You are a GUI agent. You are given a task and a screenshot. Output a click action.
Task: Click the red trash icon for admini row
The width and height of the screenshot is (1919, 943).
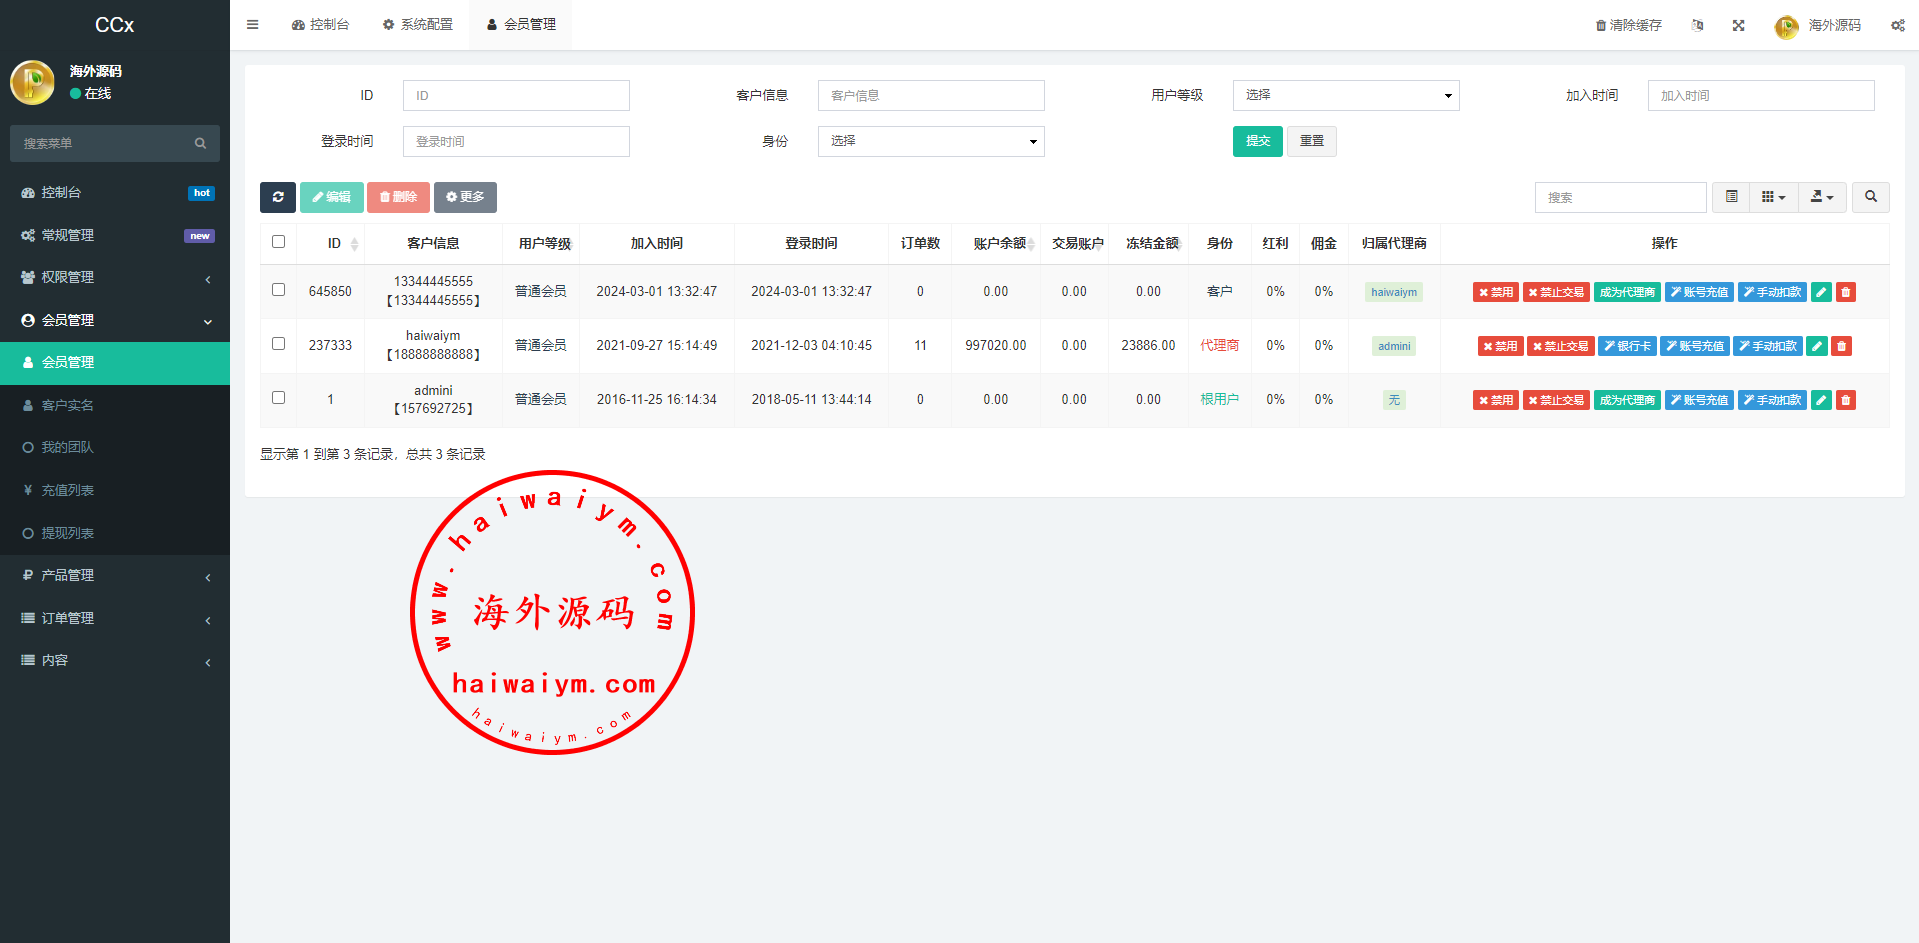(x=1845, y=400)
